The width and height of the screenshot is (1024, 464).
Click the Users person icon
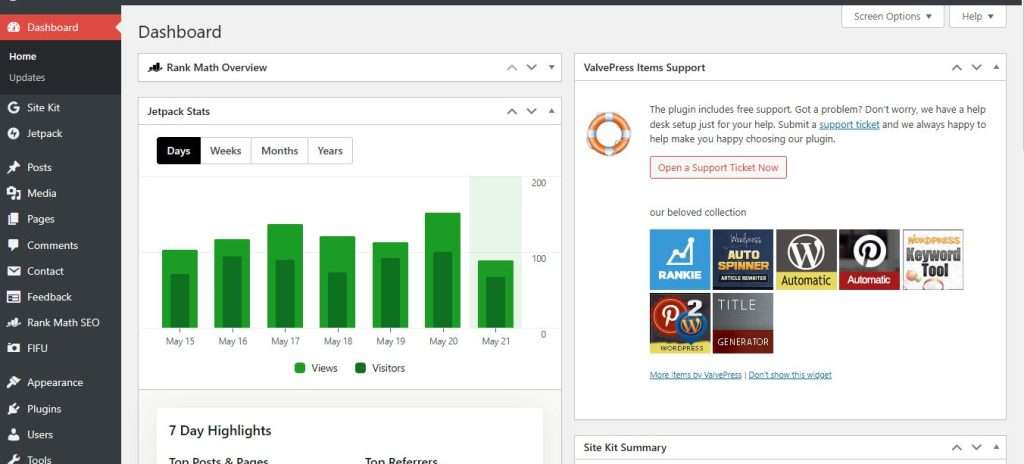coord(14,435)
